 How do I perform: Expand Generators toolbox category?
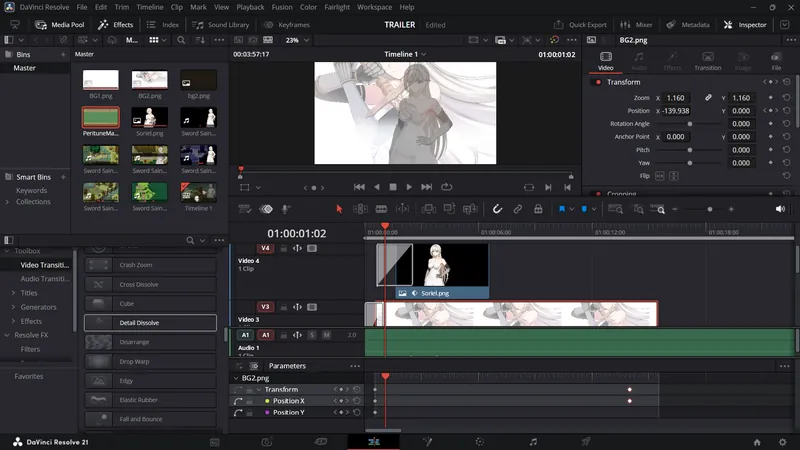[x=13, y=307]
